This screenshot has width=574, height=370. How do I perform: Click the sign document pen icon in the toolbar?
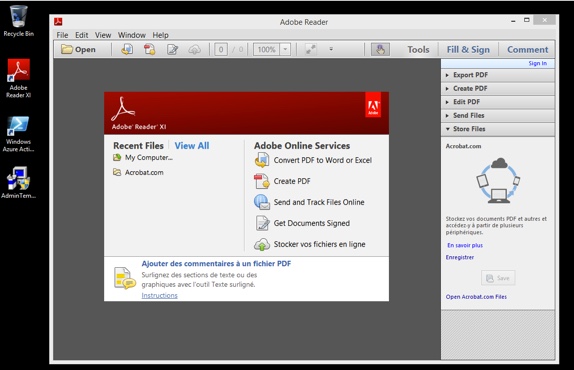(172, 49)
